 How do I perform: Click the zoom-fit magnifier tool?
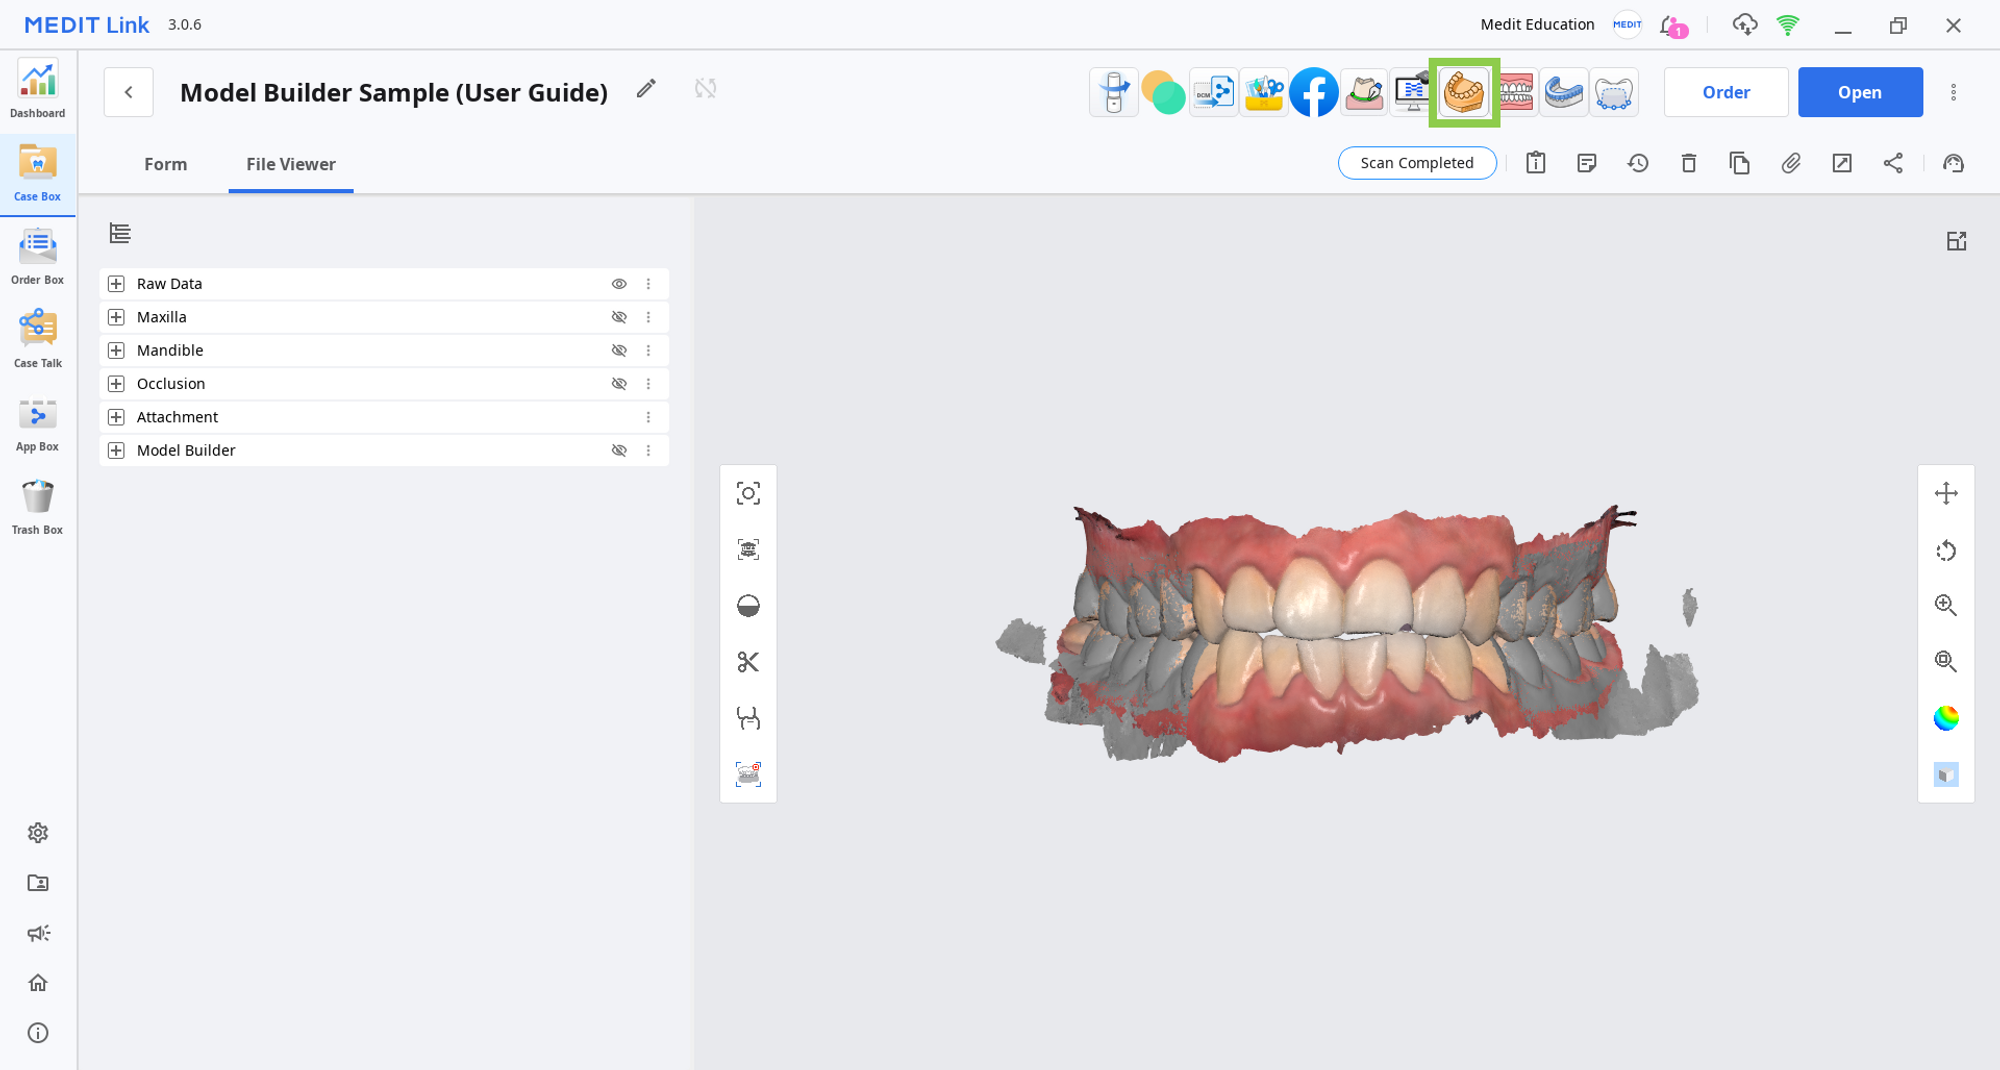pos(1946,661)
